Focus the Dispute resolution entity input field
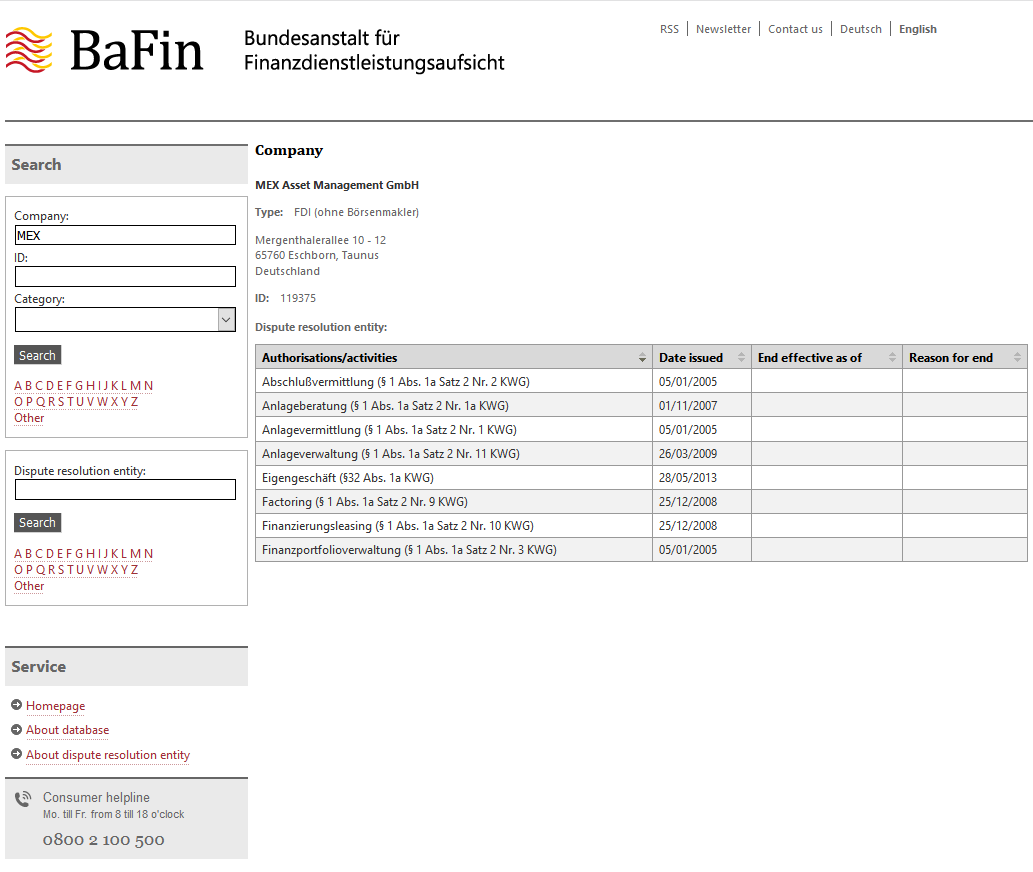The width and height of the screenshot is (1033, 872). (125, 489)
